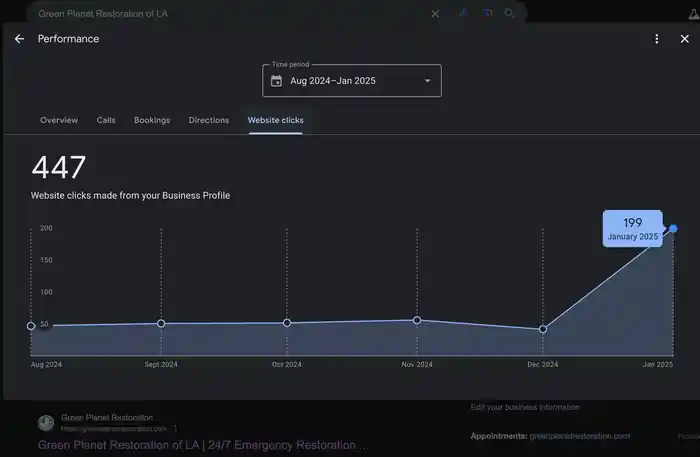Select the Website clicks tab
The image size is (700, 457).
(x=275, y=120)
